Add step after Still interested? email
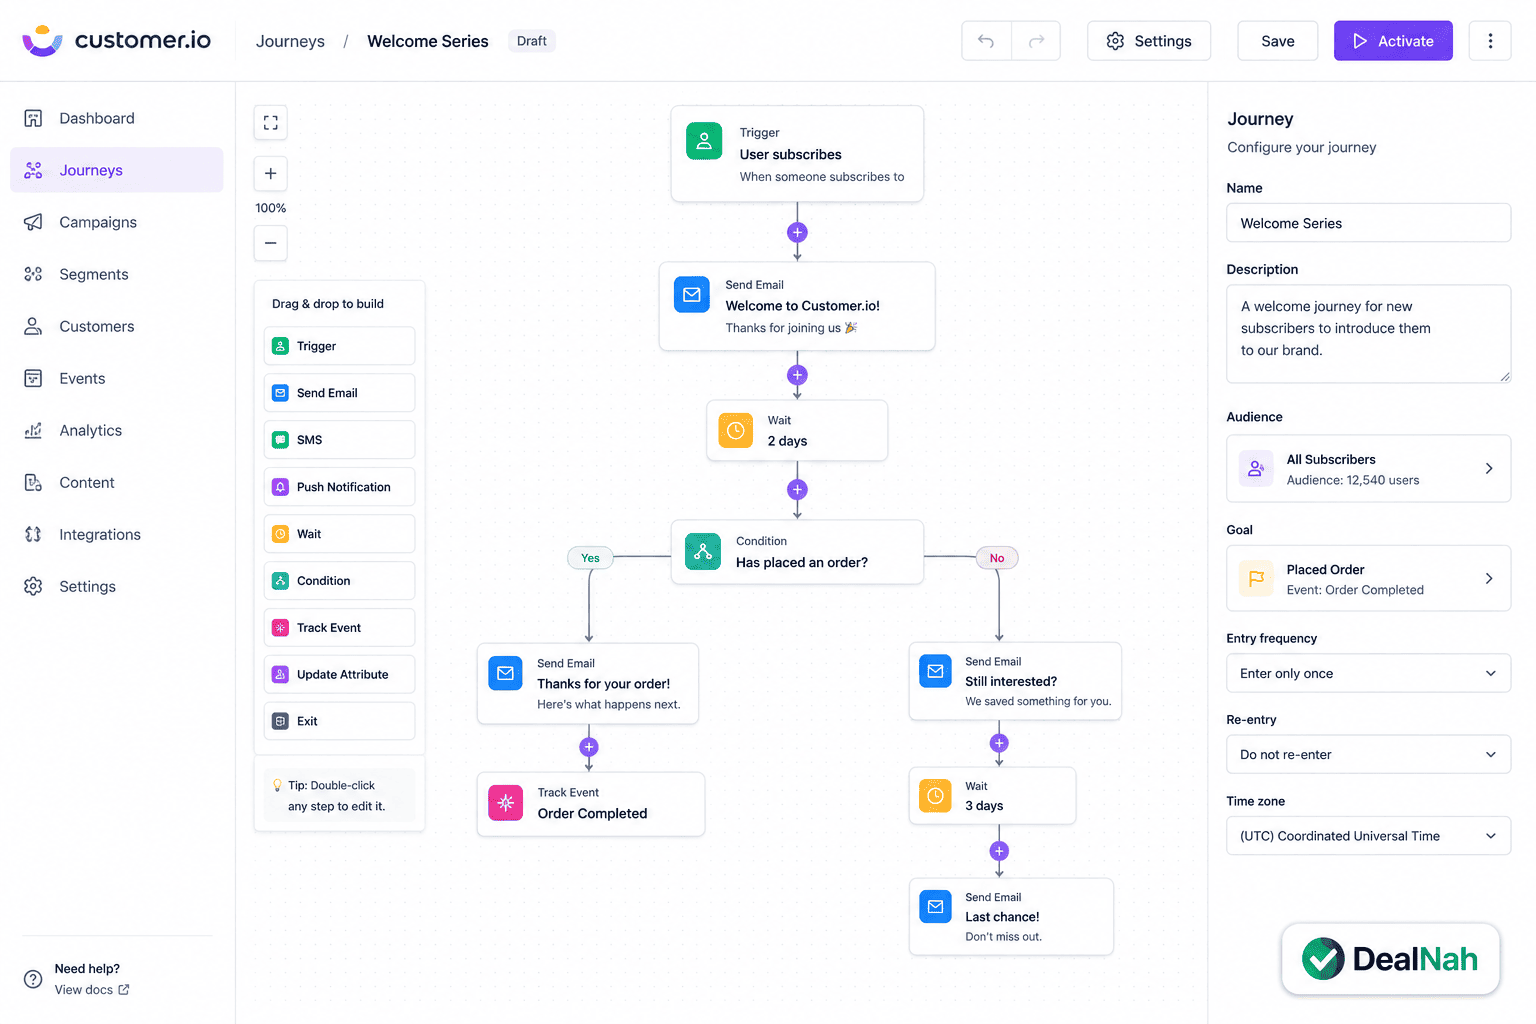The width and height of the screenshot is (1536, 1024). coord(999,743)
